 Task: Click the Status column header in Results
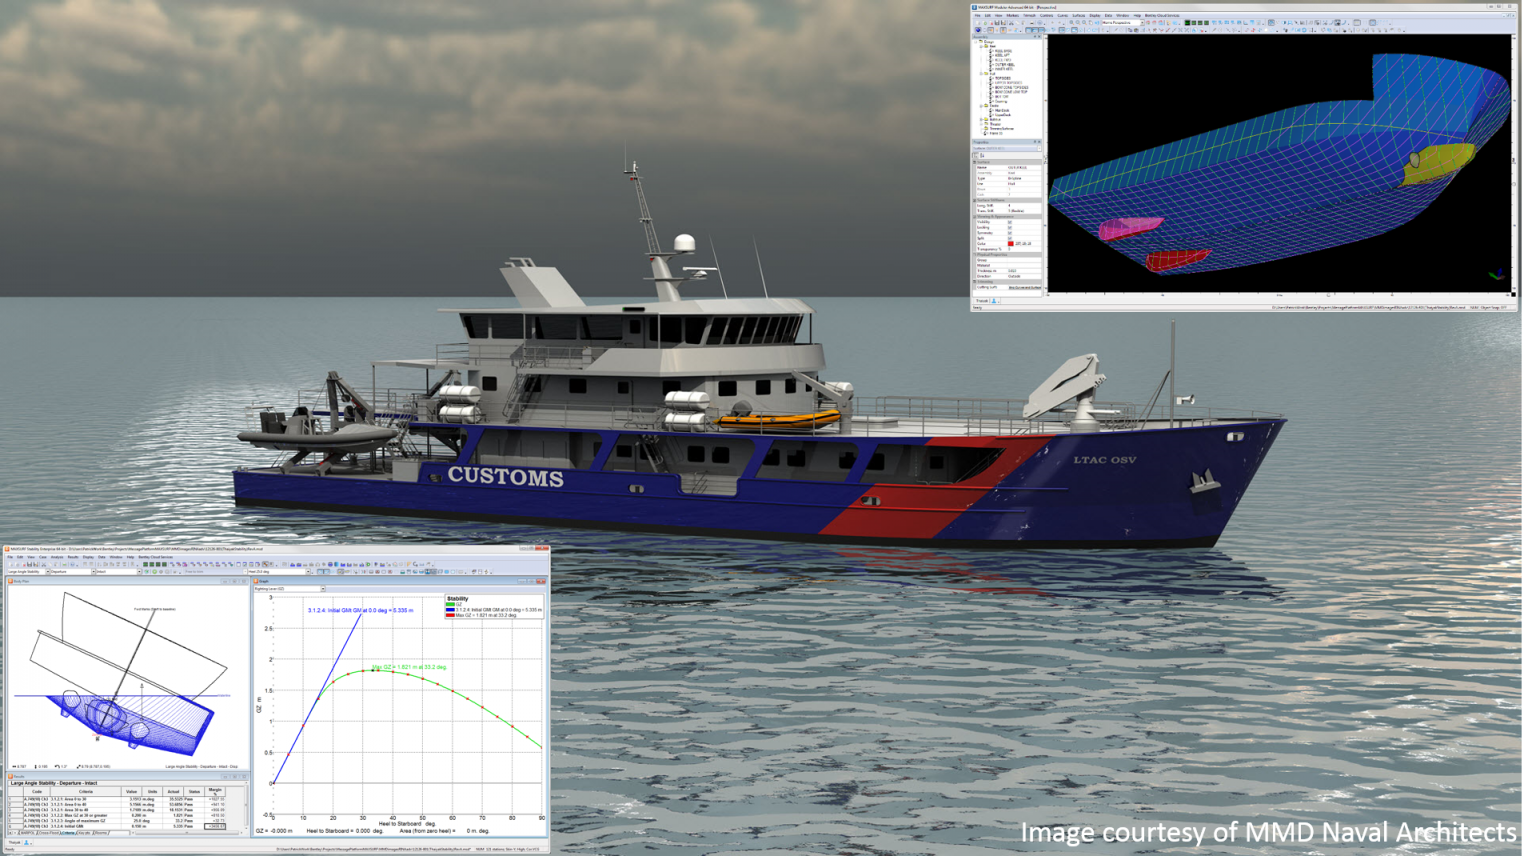click(x=194, y=791)
